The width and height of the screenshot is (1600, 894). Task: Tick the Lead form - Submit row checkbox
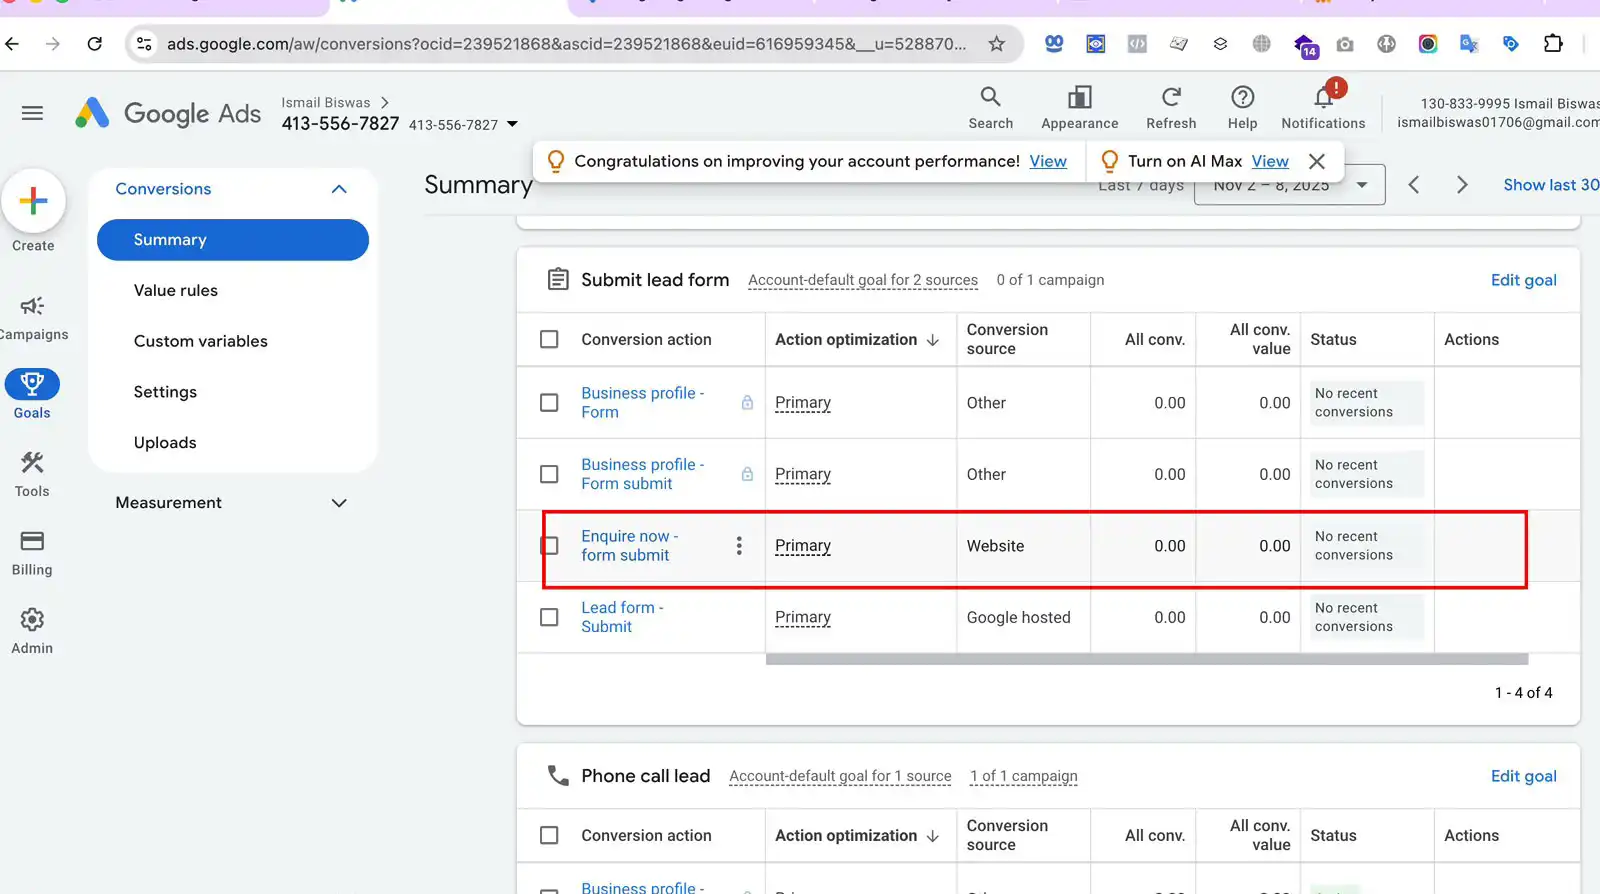coord(549,617)
